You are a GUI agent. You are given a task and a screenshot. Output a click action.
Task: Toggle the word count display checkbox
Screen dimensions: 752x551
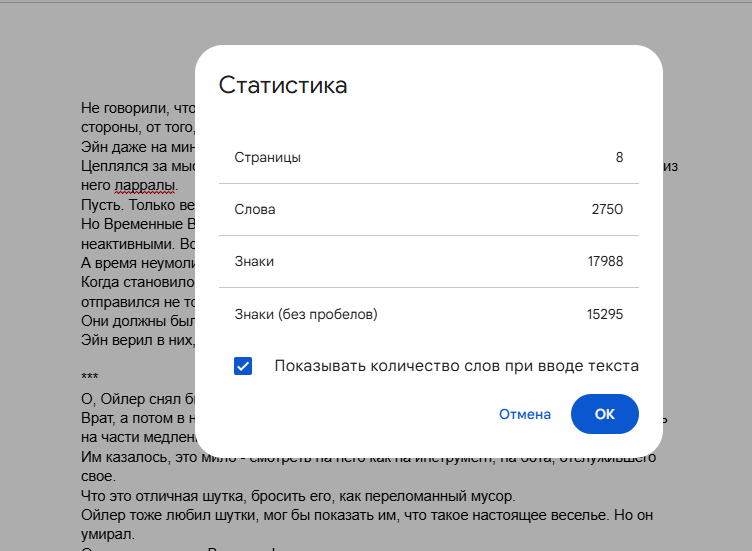coord(243,366)
